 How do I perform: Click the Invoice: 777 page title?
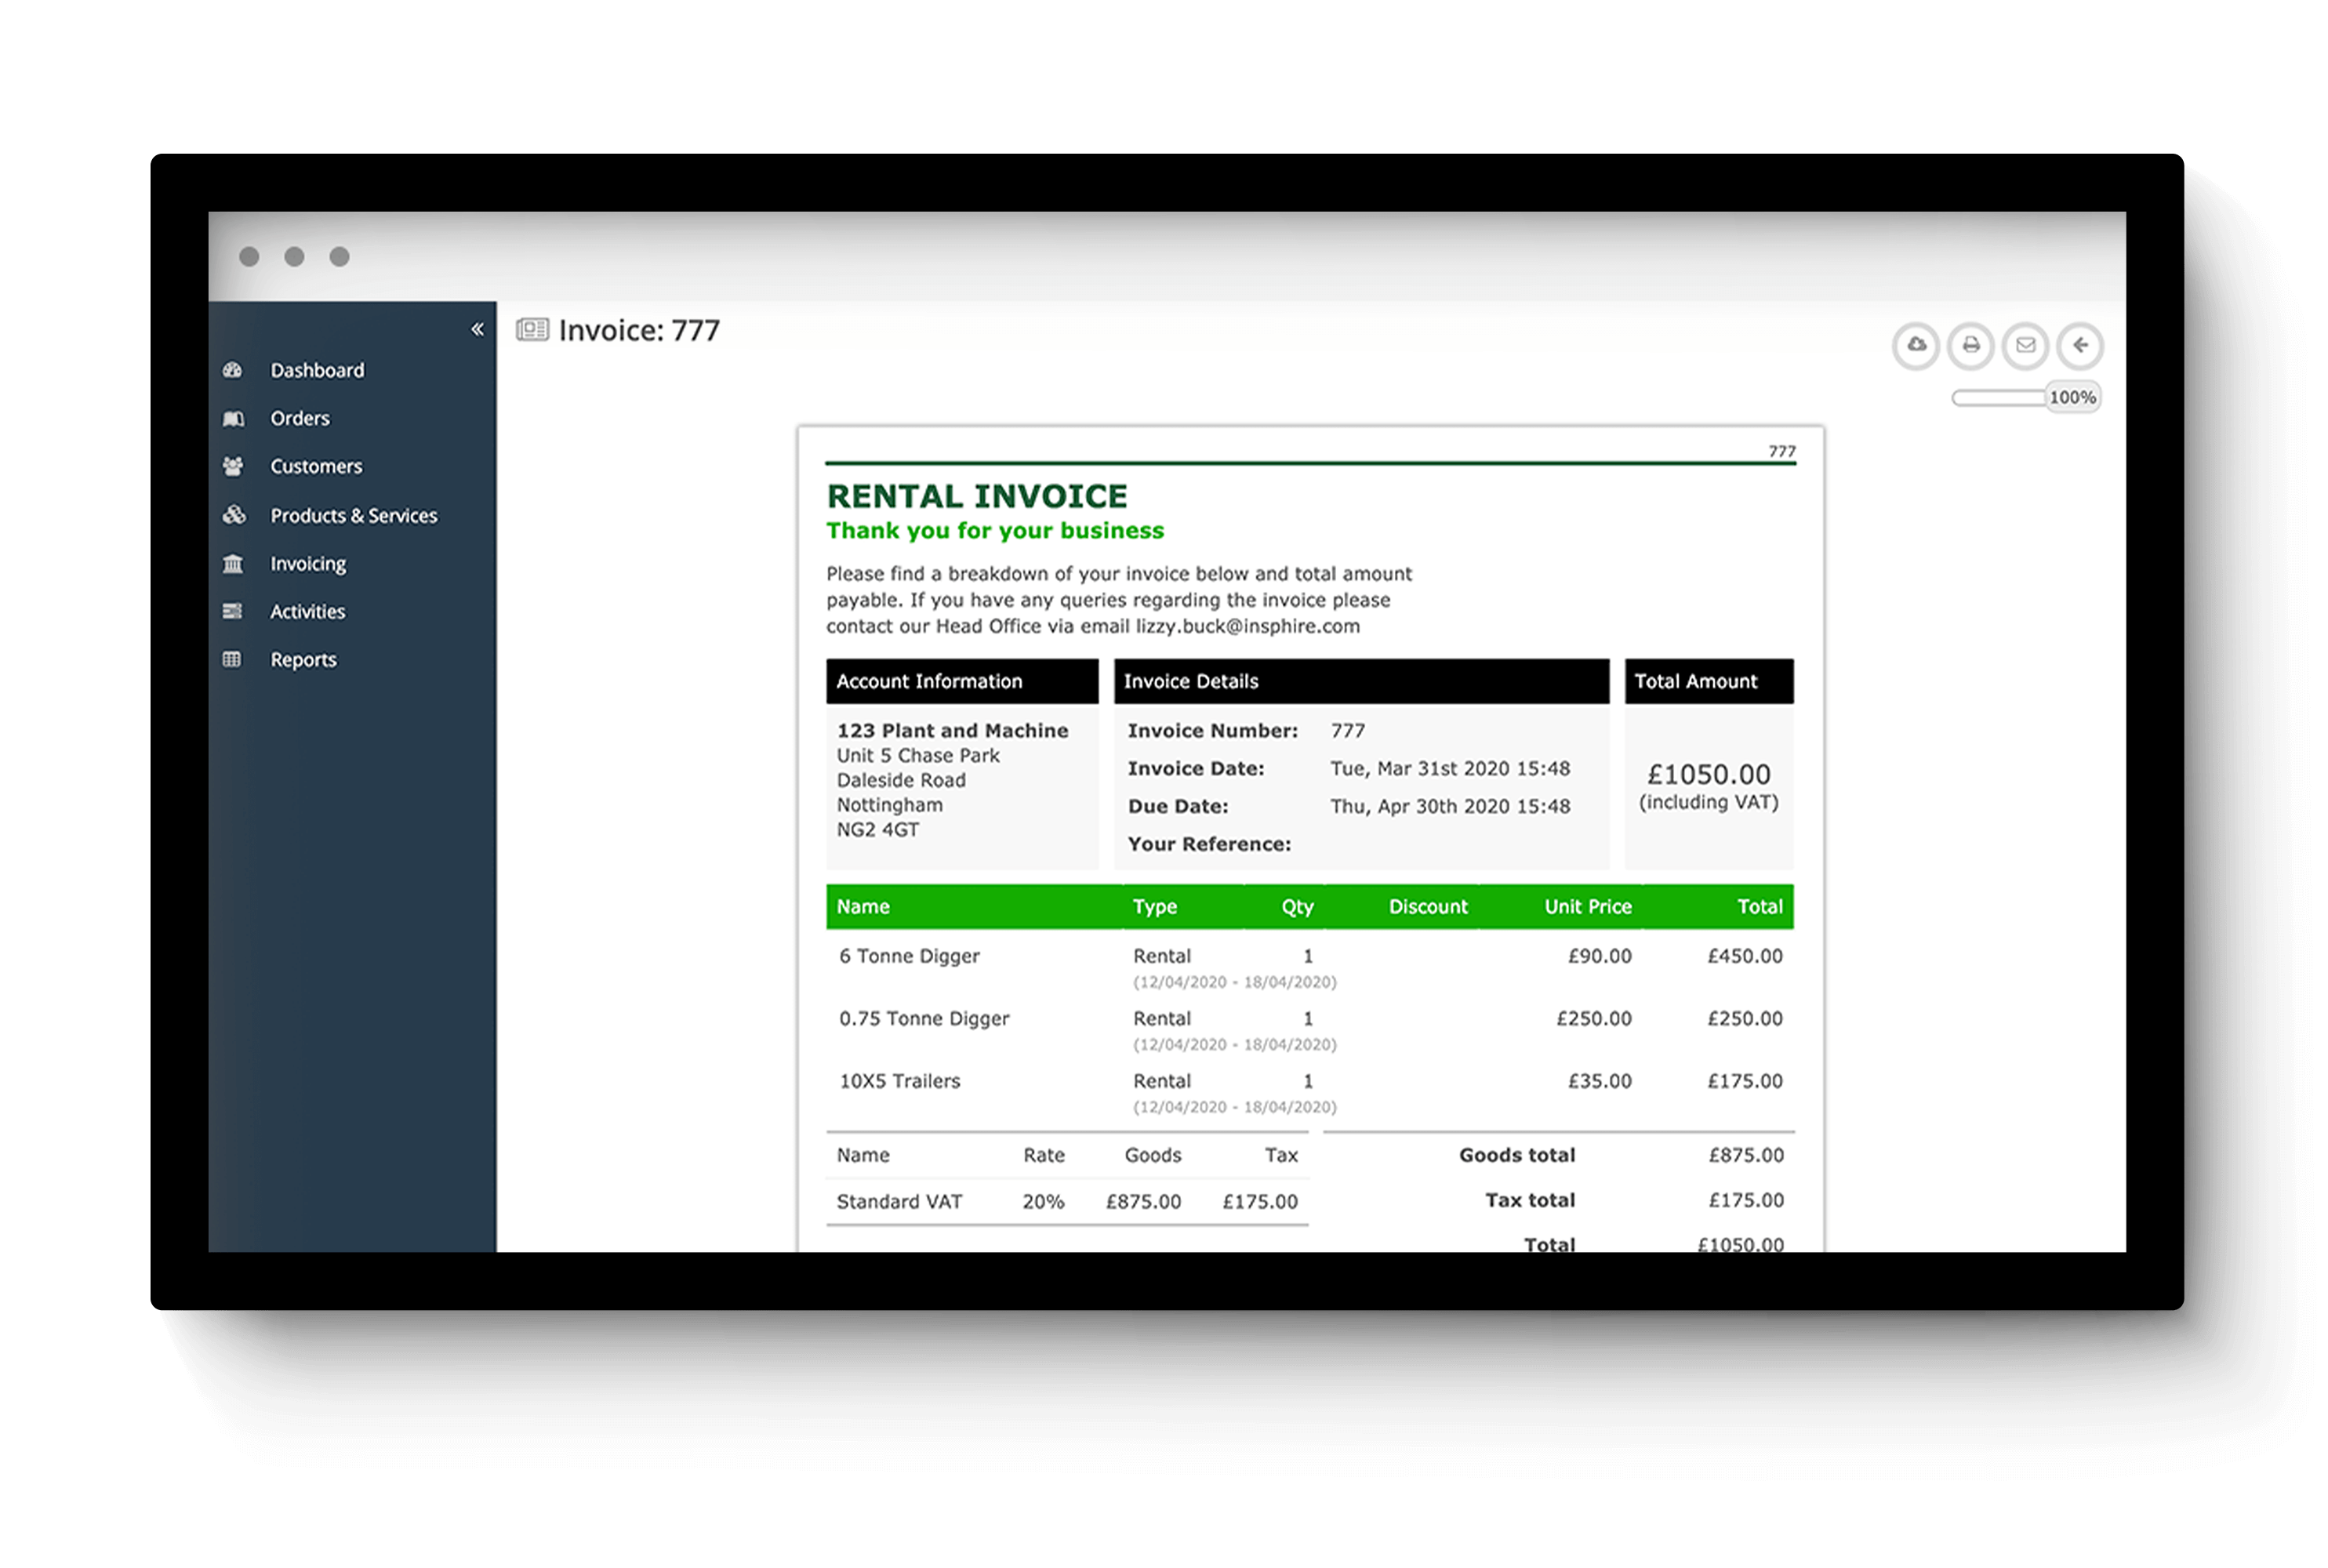click(639, 330)
